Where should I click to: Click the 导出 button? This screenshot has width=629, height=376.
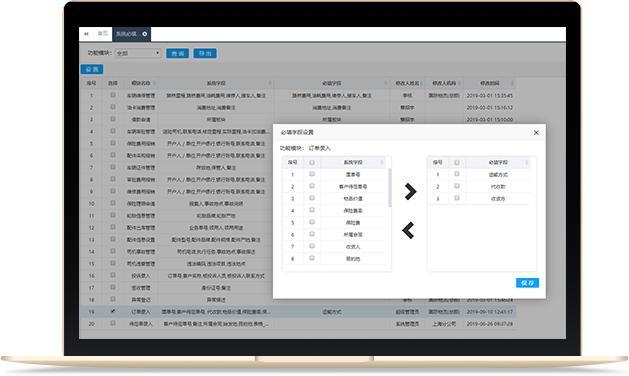tap(205, 53)
